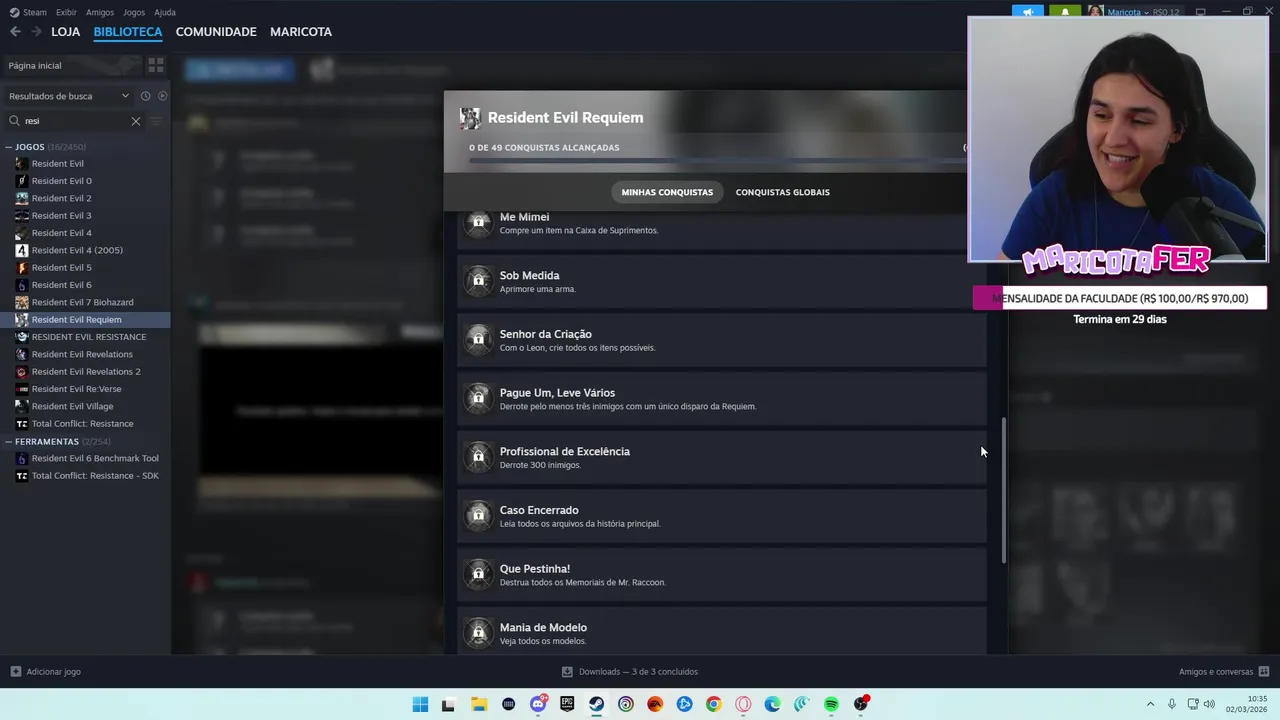Switch to the Minhas Conquistas tab

click(667, 192)
